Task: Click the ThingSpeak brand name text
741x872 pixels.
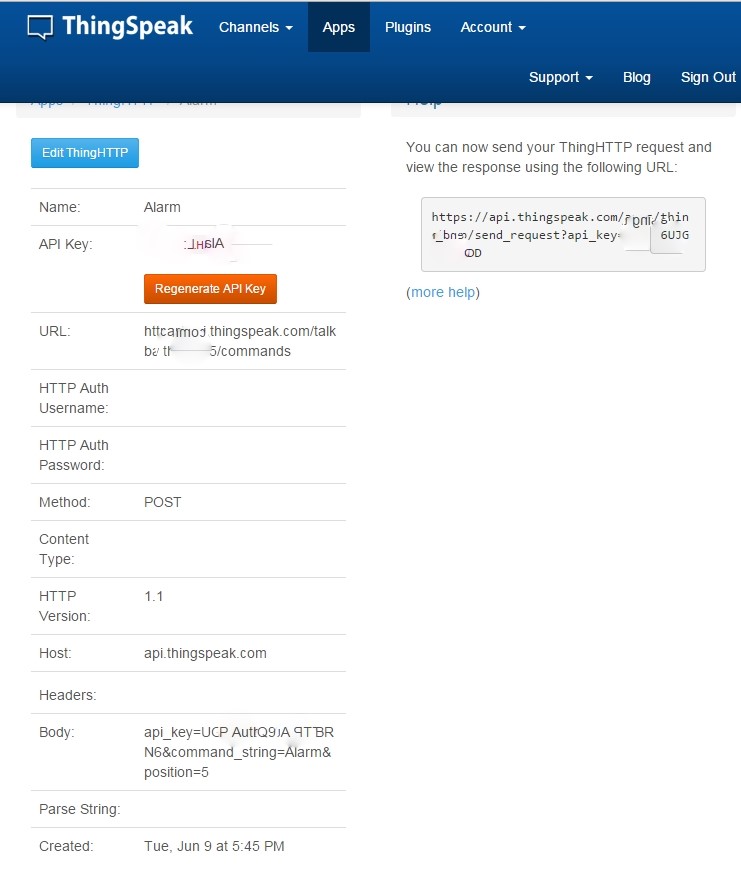Action: [x=127, y=26]
